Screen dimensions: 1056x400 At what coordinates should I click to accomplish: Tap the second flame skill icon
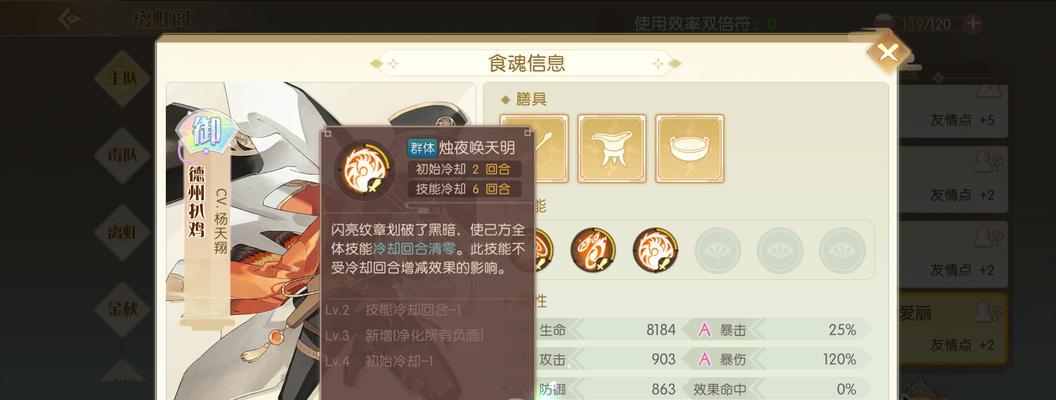593,250
